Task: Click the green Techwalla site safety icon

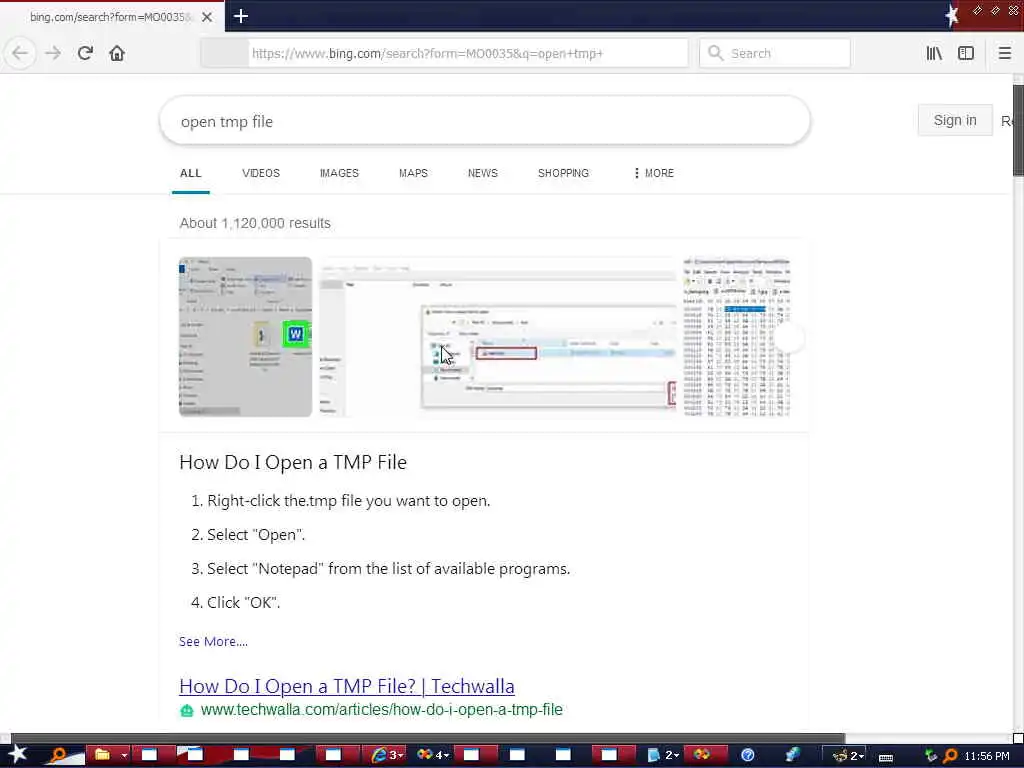Action: click(187, 711)
